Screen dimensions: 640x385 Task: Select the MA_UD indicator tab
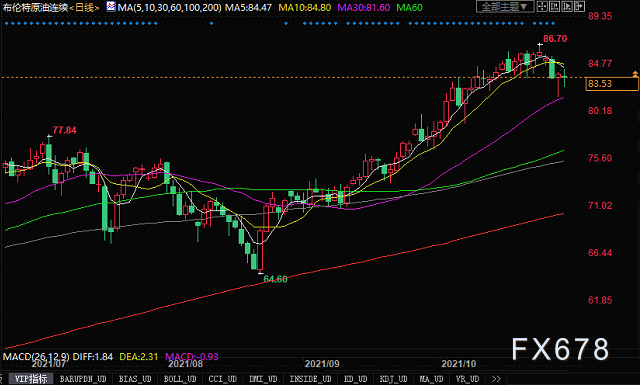pos(431,379)
